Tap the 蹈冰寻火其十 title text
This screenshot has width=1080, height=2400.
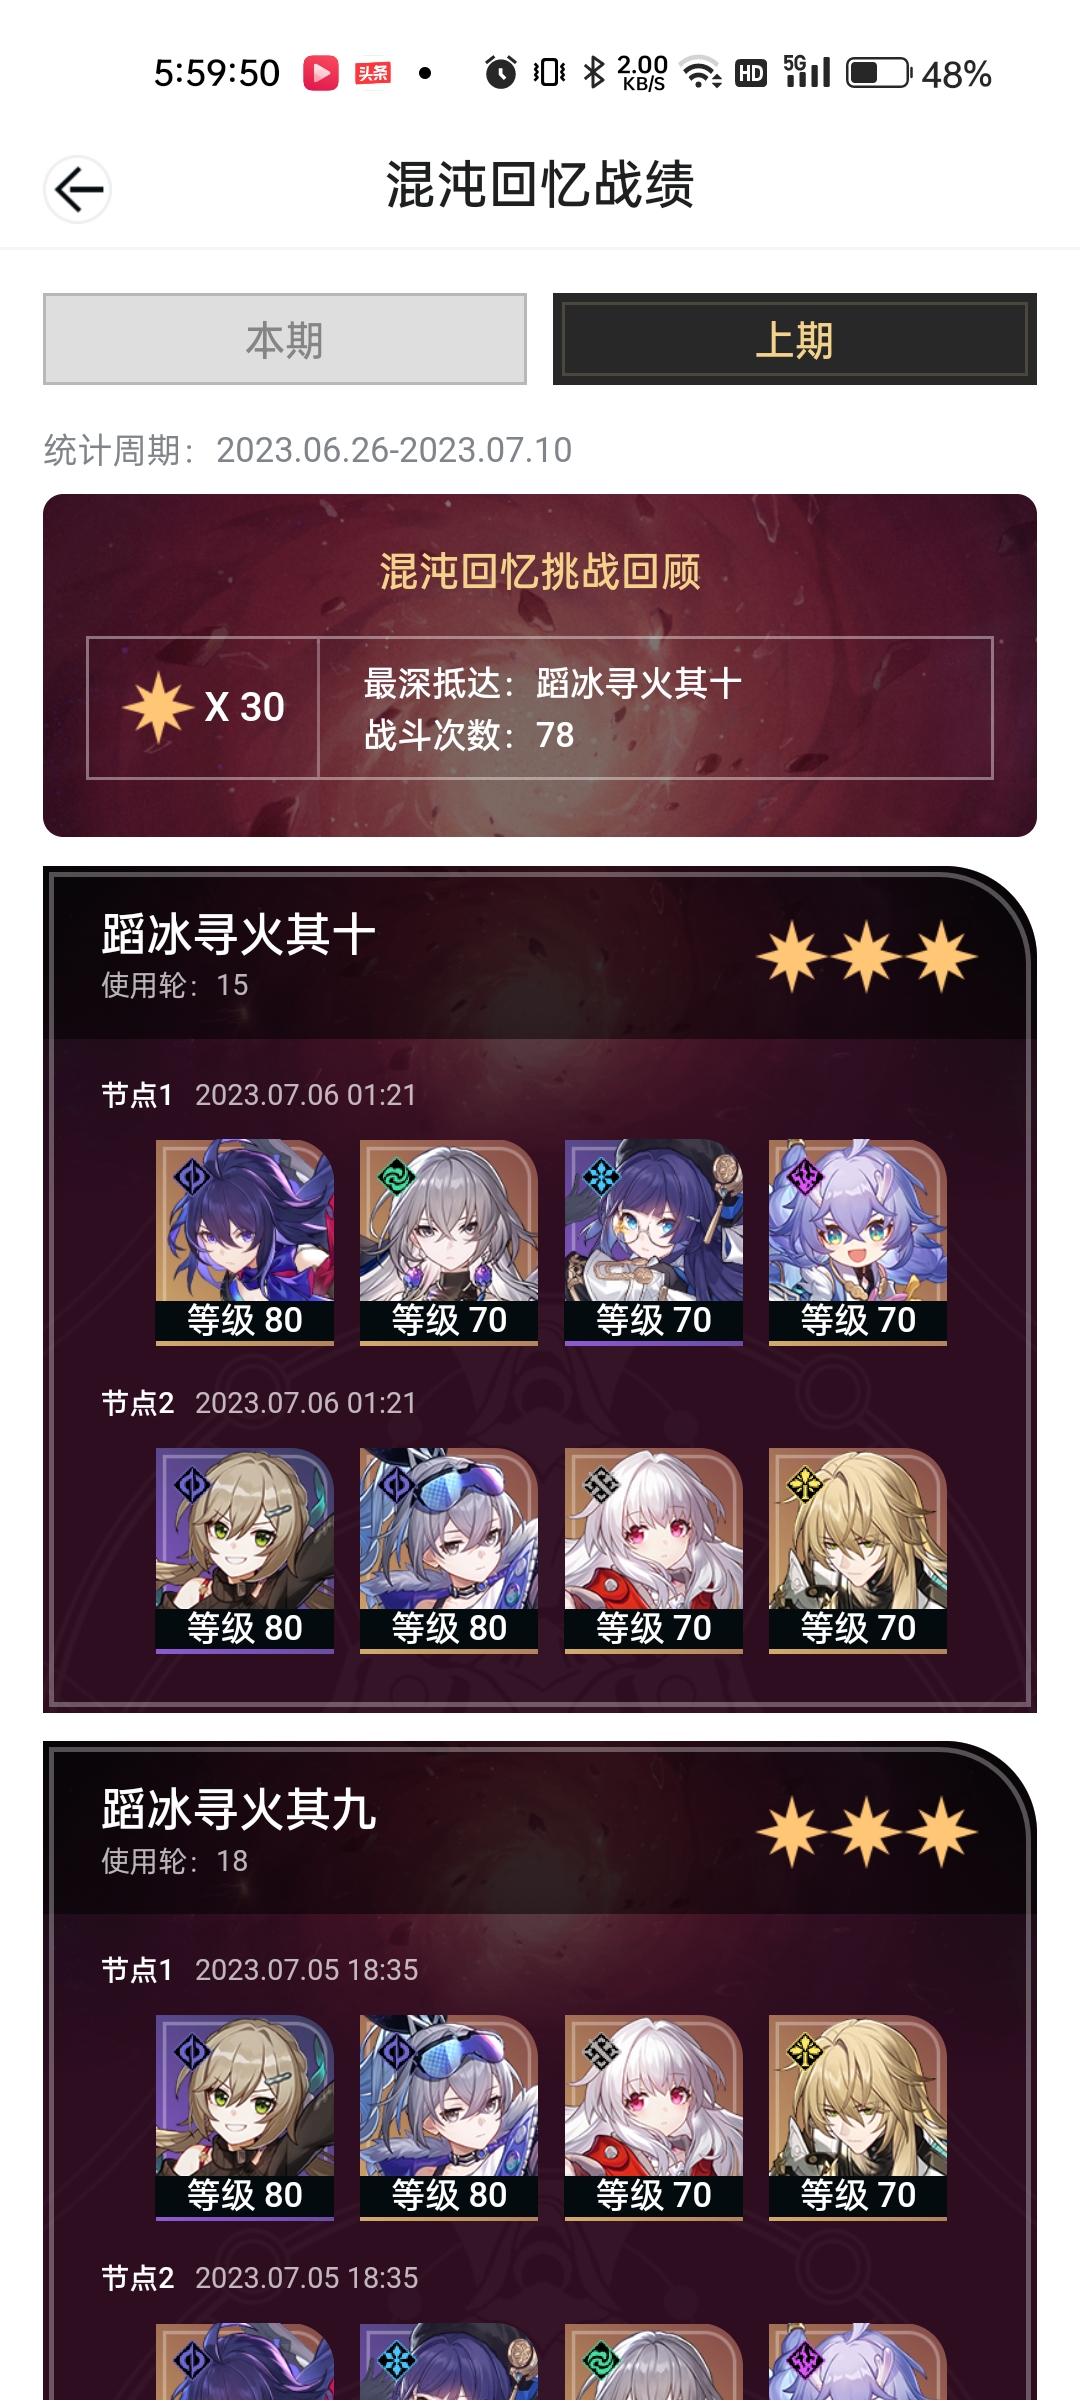239,935
